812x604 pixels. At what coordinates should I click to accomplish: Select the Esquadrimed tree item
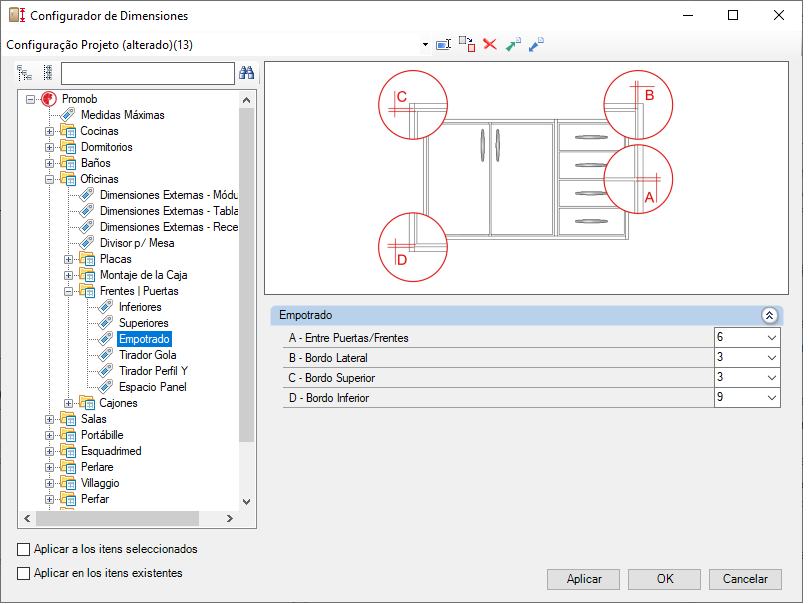tap(111, 451)
